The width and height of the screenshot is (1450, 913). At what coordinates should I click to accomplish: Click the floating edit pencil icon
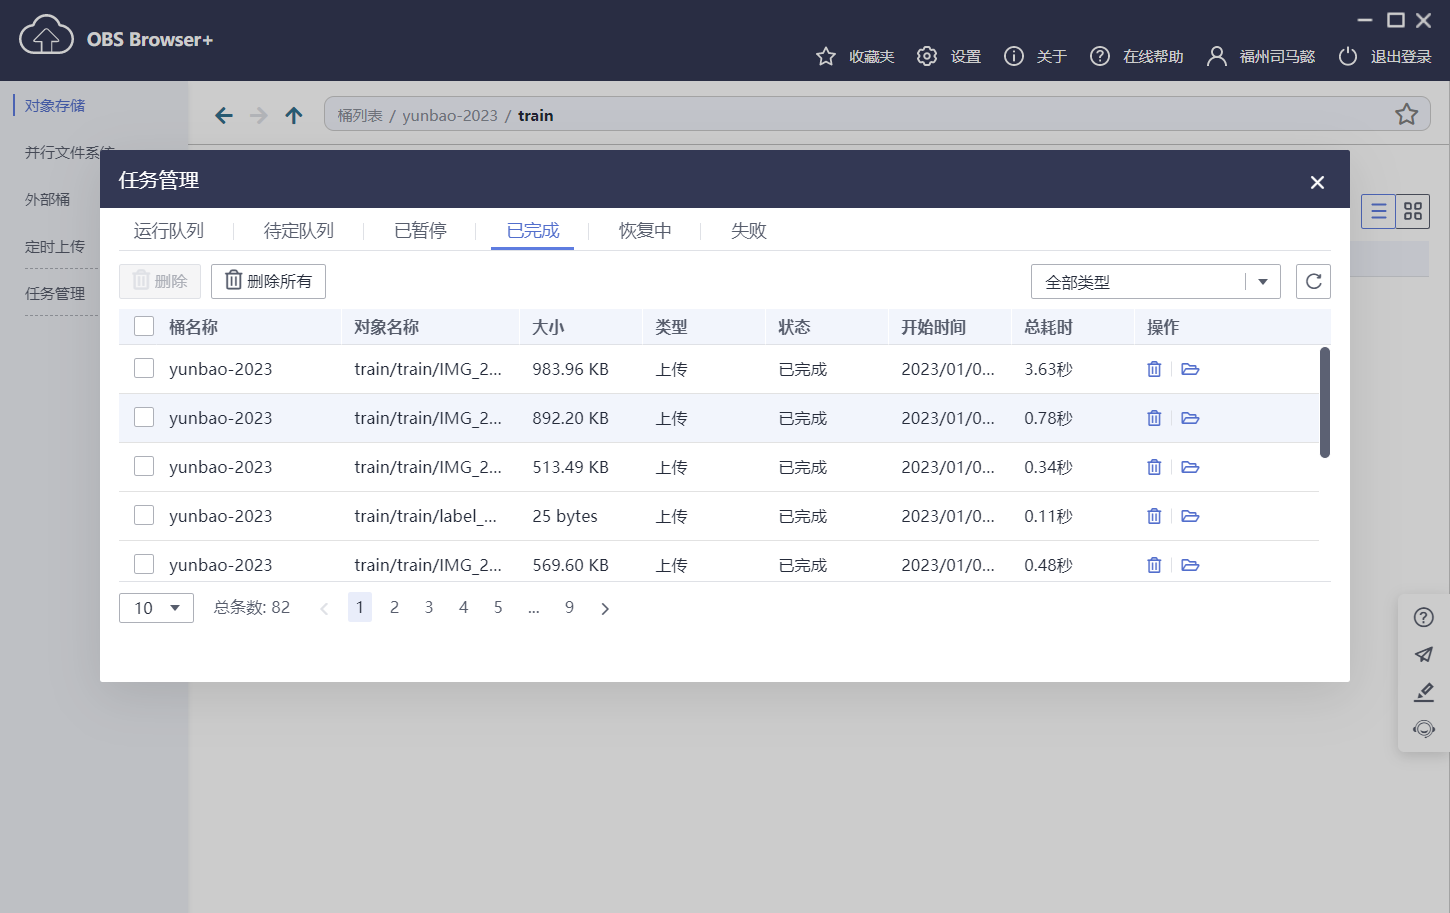coord(1424,692)
